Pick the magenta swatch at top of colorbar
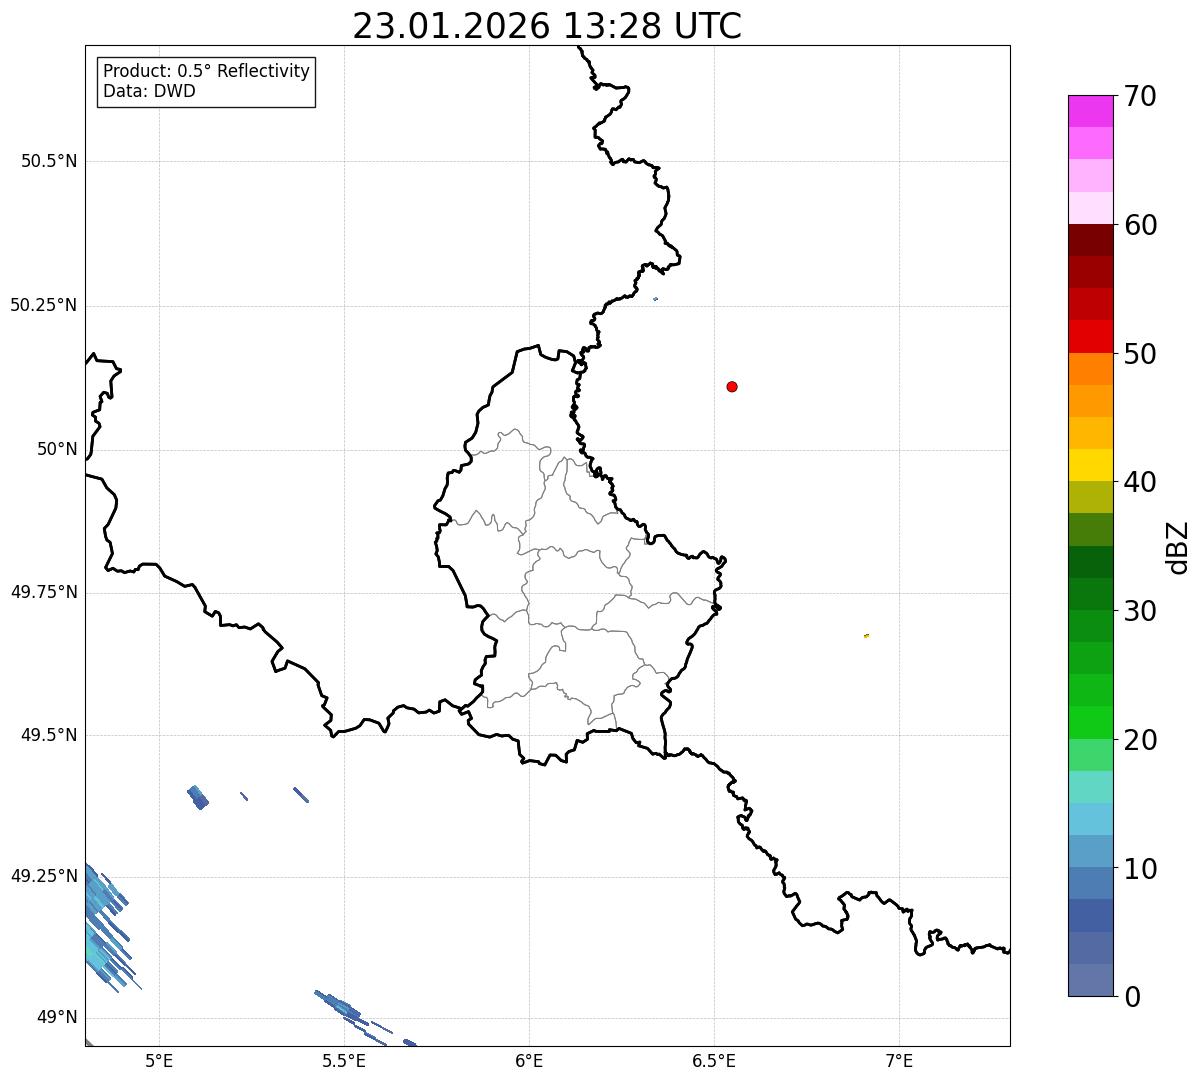 pyautogui.click(x=1090, y=111)
